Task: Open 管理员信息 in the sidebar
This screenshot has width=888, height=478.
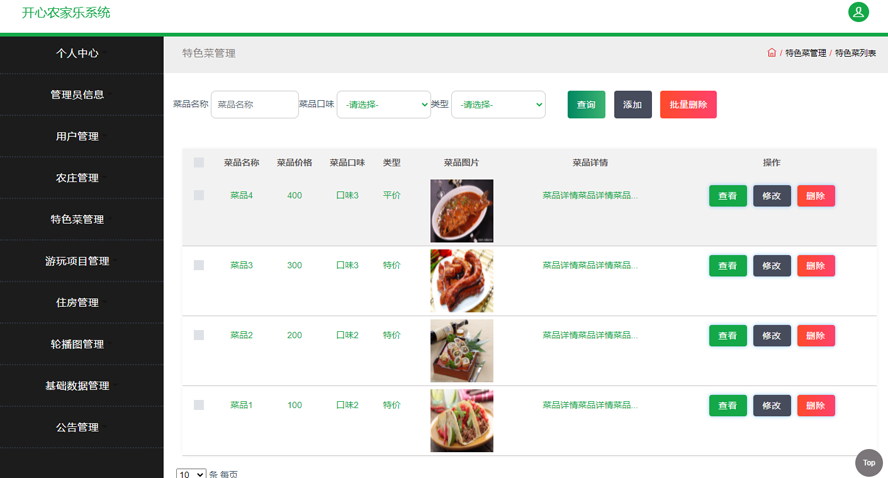Action: [x=77, y=95]
